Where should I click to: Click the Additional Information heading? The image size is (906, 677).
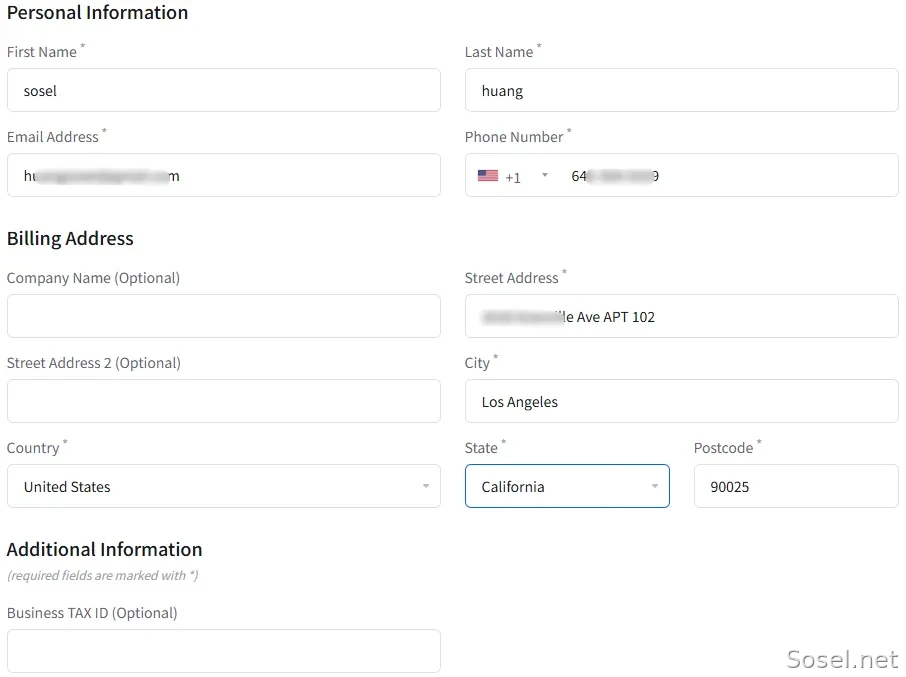pos(105,549)
